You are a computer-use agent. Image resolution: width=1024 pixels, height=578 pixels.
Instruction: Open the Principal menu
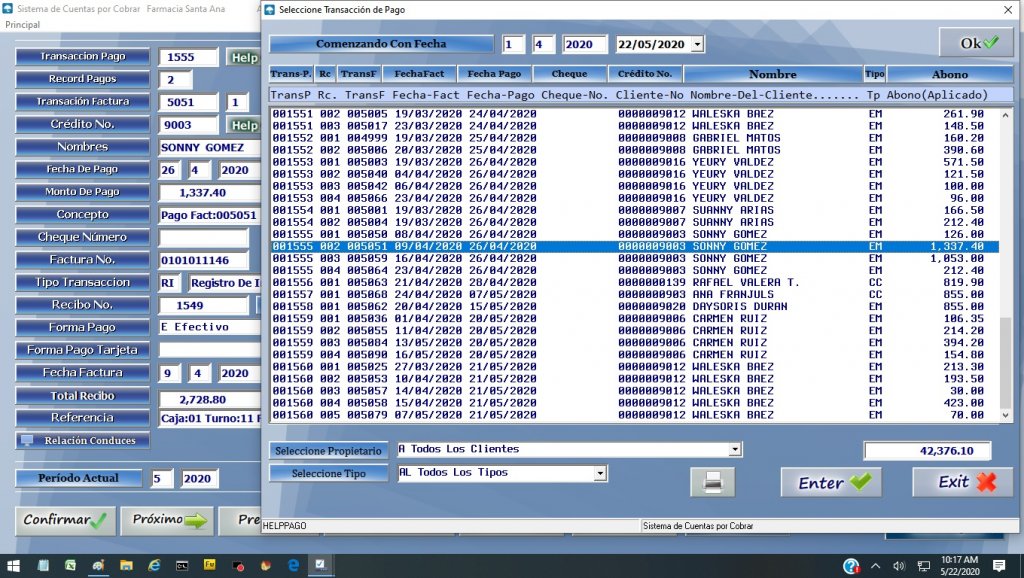[23, 24]
